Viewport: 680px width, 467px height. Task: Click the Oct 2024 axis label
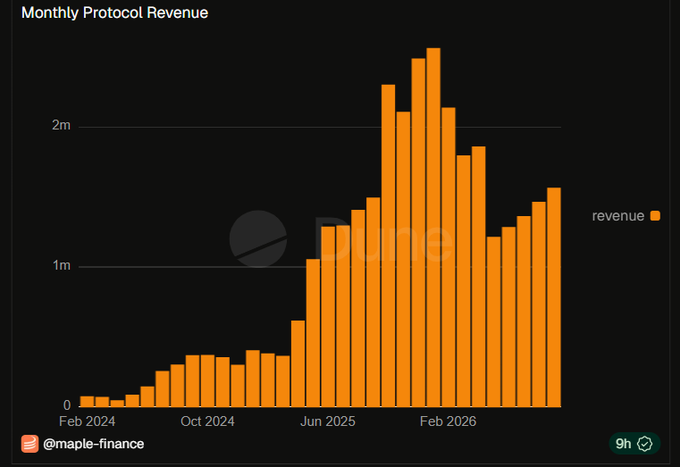pyautogui.click(x=207, y=421)
